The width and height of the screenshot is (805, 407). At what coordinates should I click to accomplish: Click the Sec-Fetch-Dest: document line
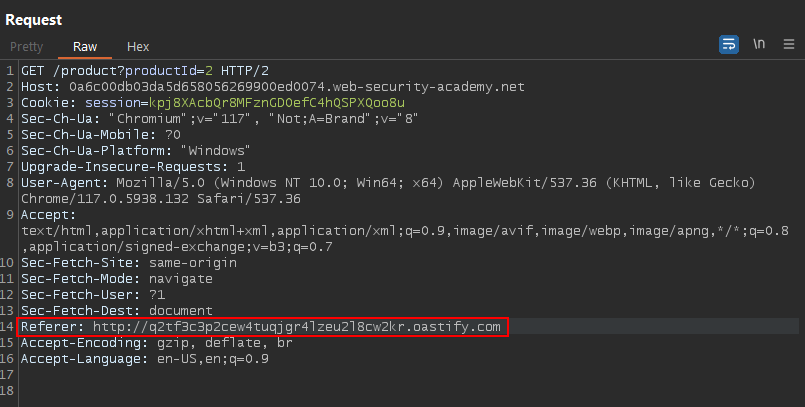click(x=117, y=311)
